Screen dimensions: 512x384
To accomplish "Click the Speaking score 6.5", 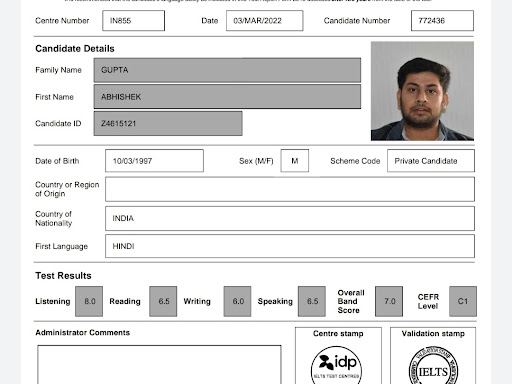I will click(312, 301).
